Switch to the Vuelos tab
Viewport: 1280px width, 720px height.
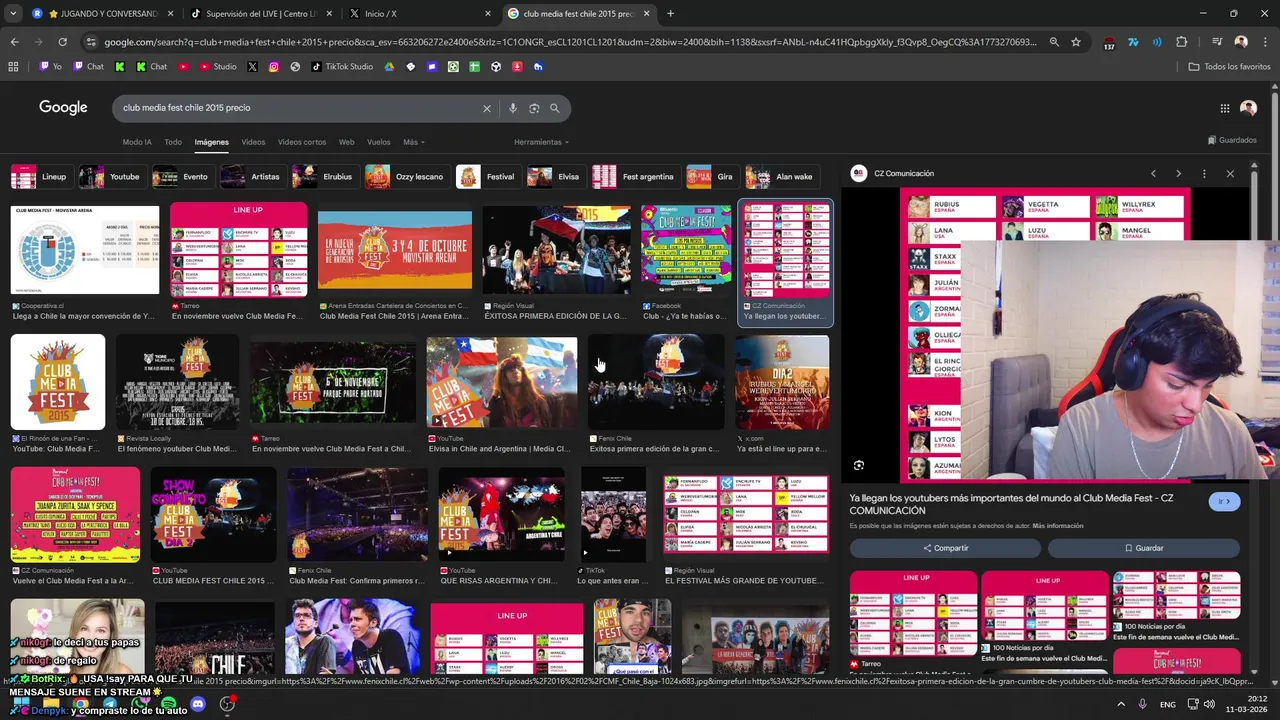click(x=379, y=142)
